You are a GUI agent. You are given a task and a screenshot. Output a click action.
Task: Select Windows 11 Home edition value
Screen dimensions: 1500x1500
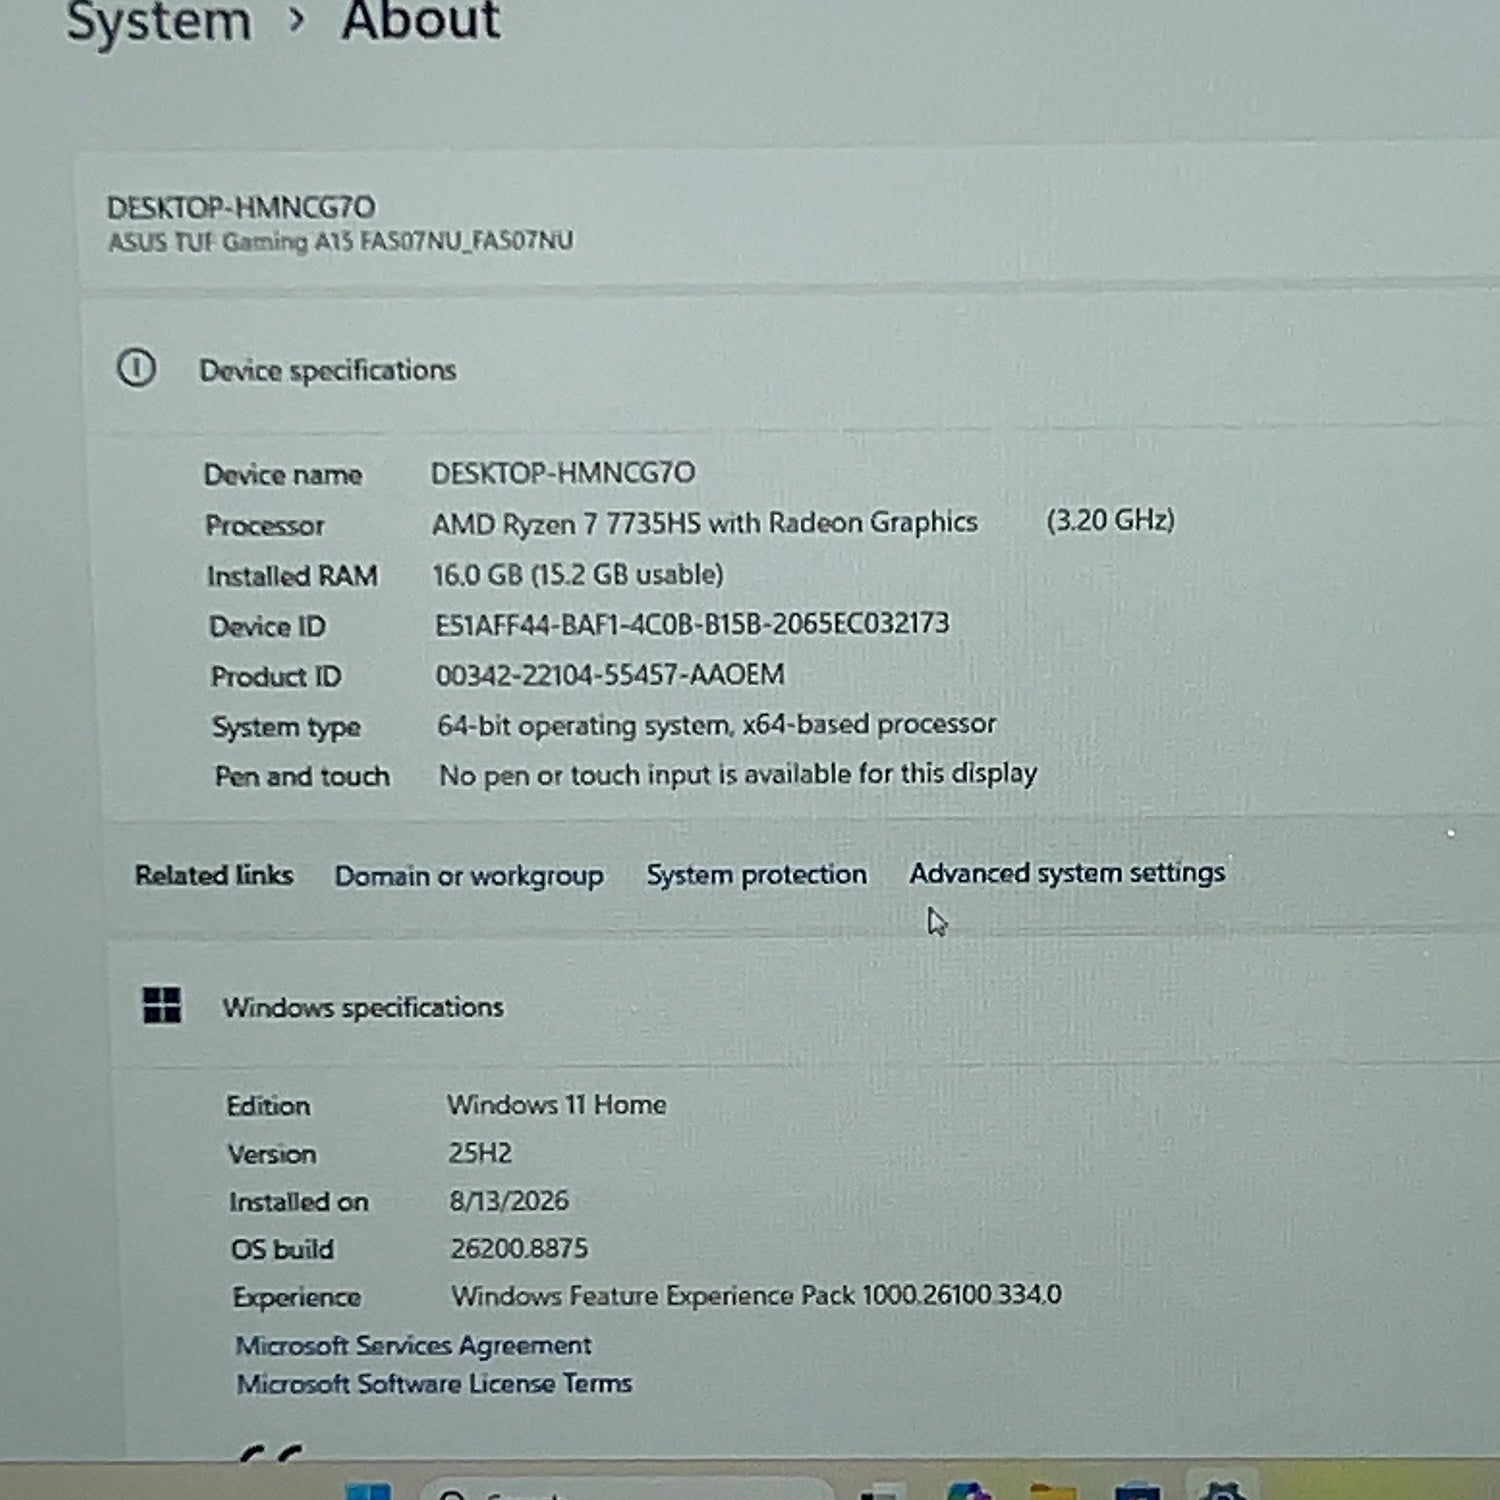[x=557, y=1104]
